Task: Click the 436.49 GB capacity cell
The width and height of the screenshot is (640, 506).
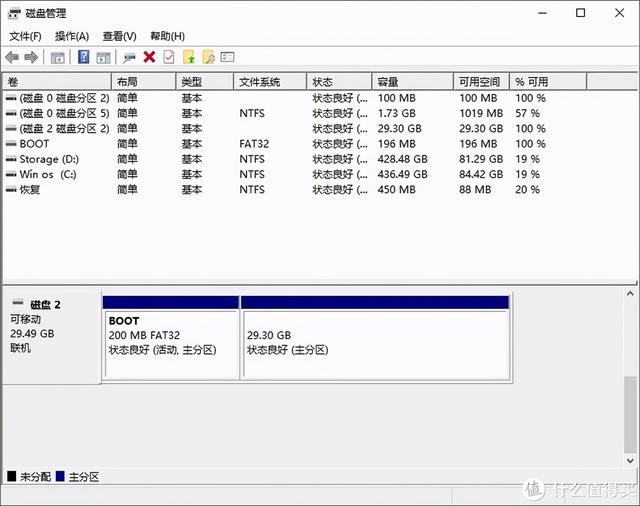Action: click(402, 175)
